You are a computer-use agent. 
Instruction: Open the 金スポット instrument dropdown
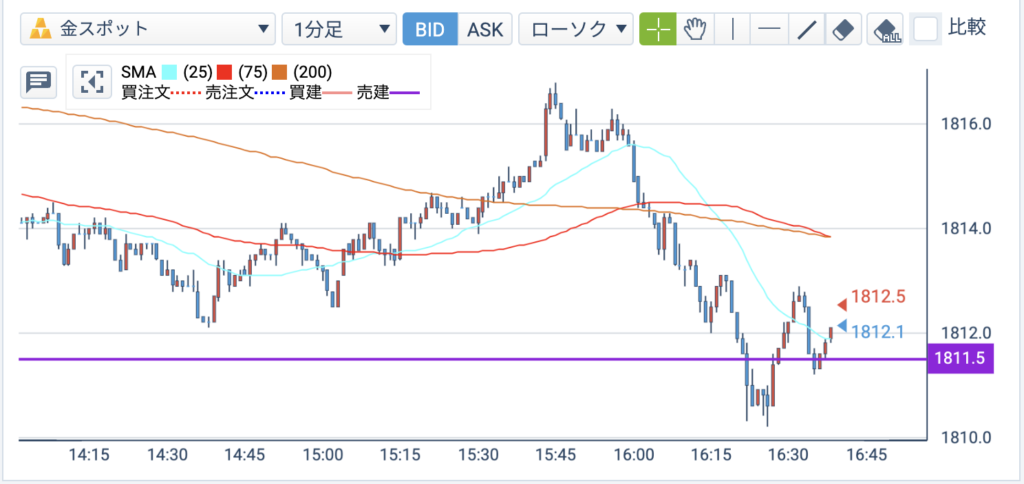click(148, 29)
